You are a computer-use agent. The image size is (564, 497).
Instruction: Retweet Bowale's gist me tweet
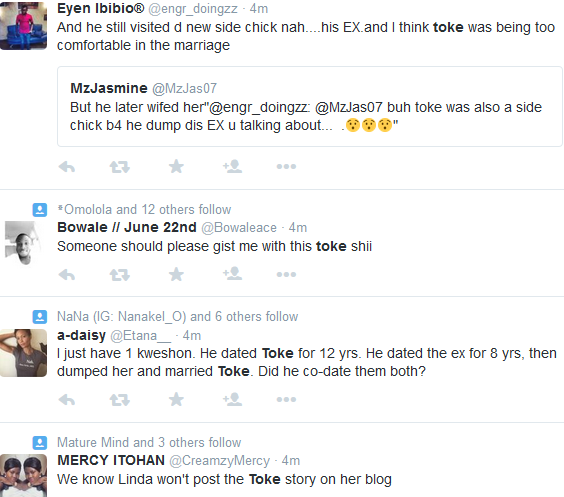tap(119, 274)
